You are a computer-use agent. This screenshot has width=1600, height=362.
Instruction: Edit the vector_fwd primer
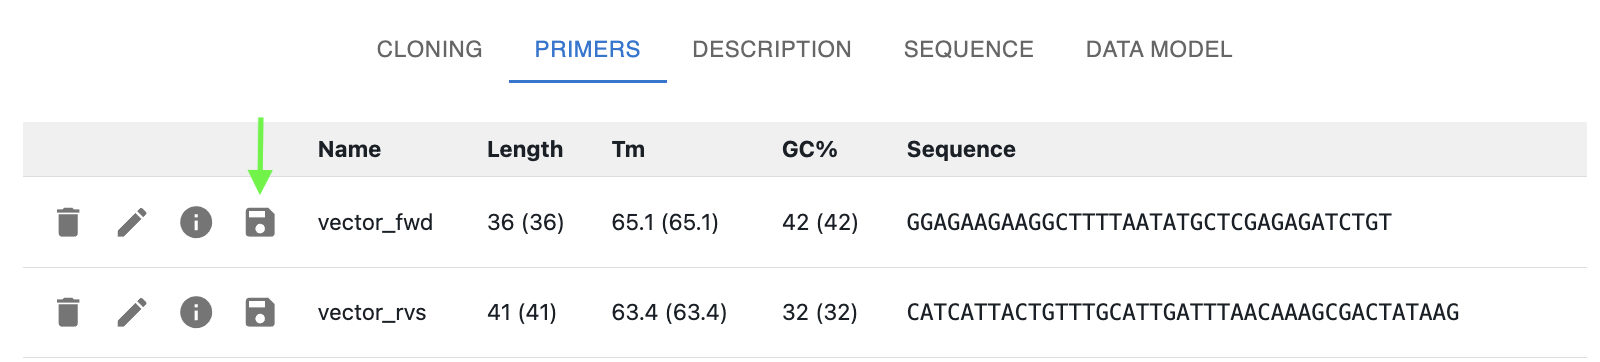coord(132,222)
